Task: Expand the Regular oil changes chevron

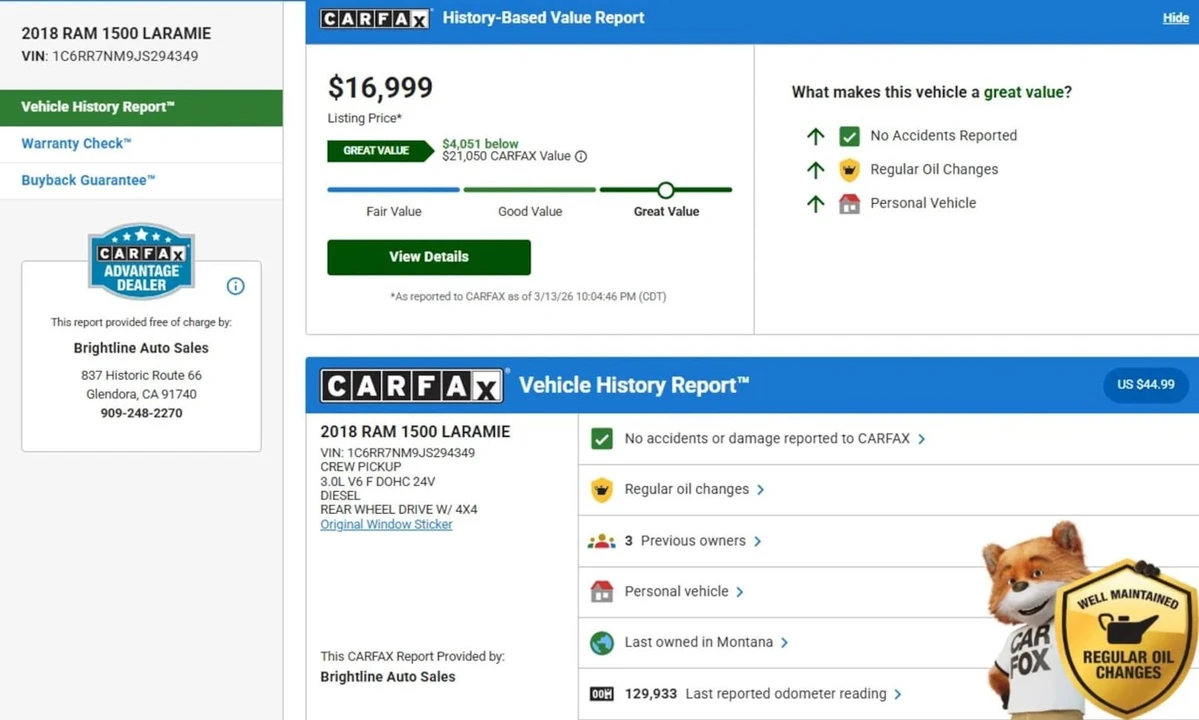Action: (x=760, y=490)
